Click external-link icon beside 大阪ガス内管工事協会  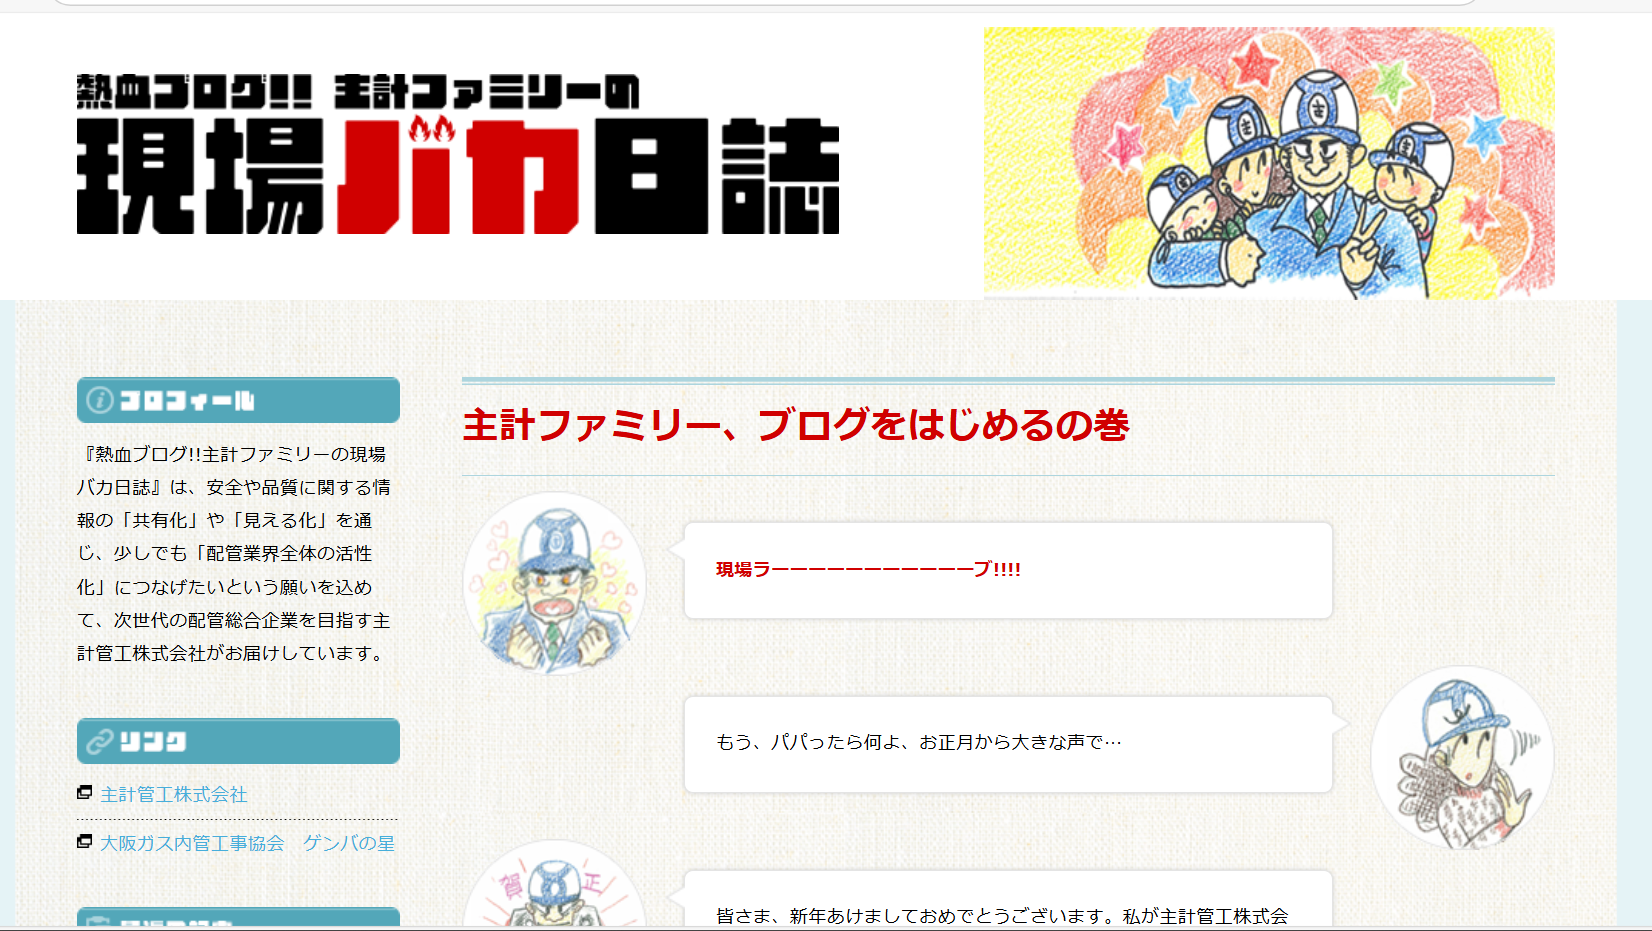pos(85,842)
